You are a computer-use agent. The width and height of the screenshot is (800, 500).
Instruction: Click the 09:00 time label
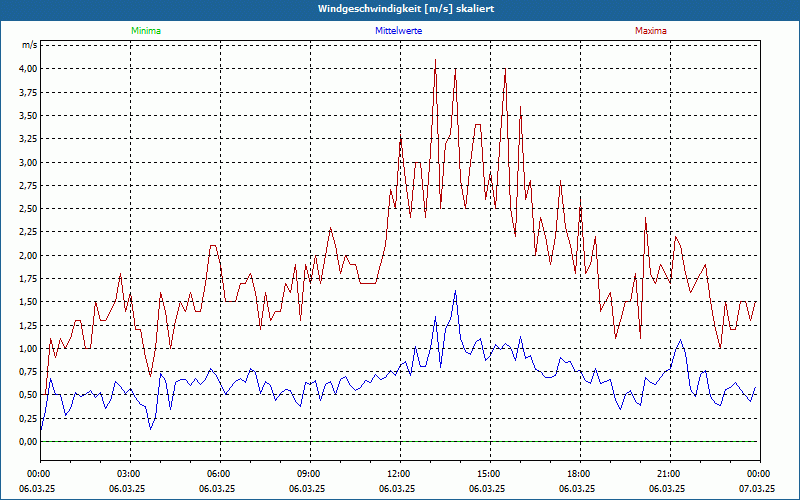[x=310, y=474]
